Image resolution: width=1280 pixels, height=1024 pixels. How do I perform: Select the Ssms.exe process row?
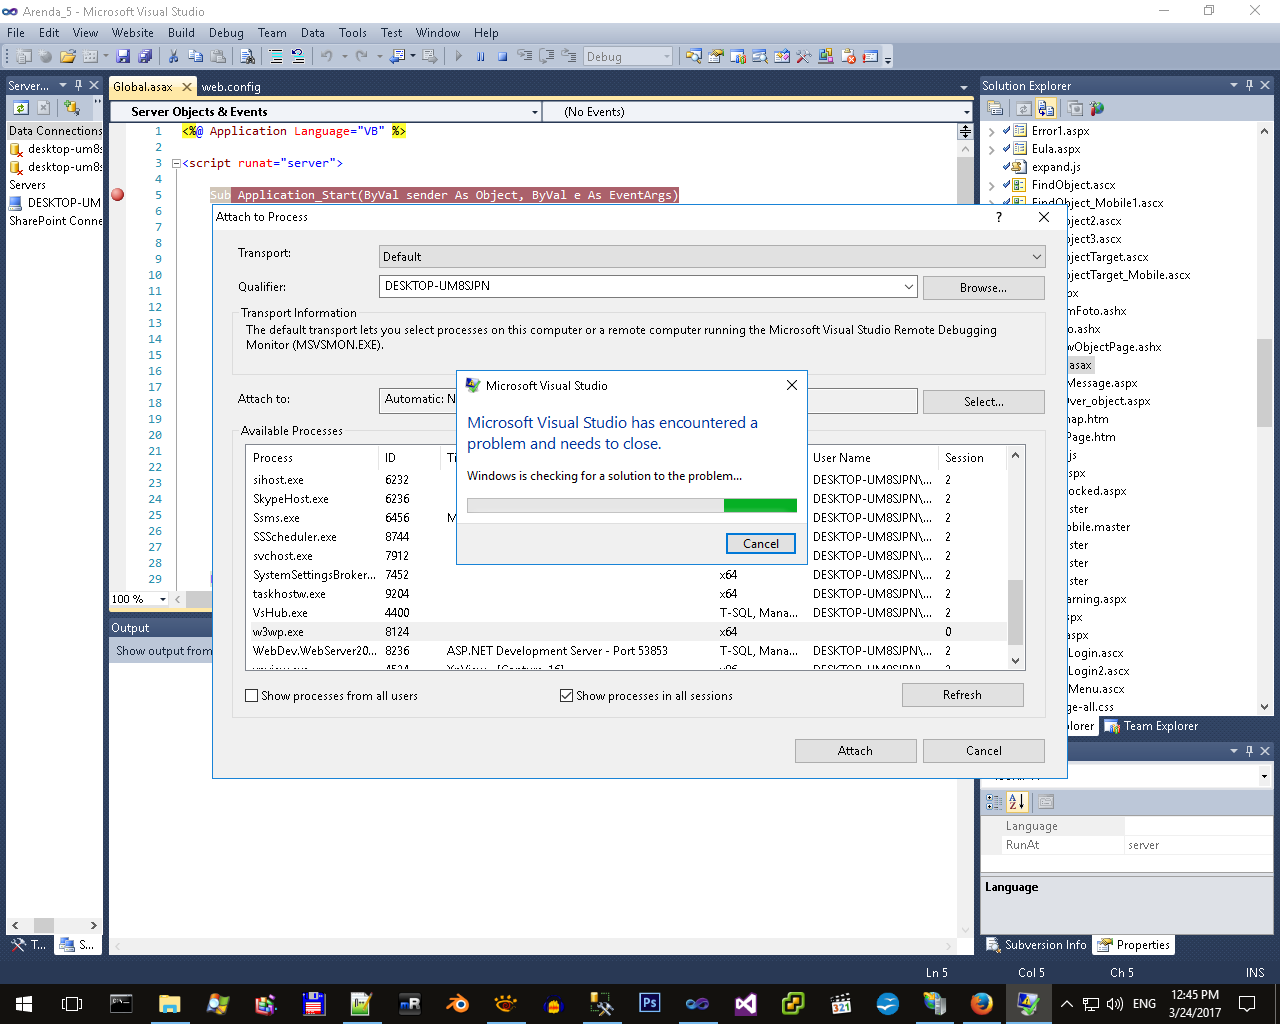[628, 518]
